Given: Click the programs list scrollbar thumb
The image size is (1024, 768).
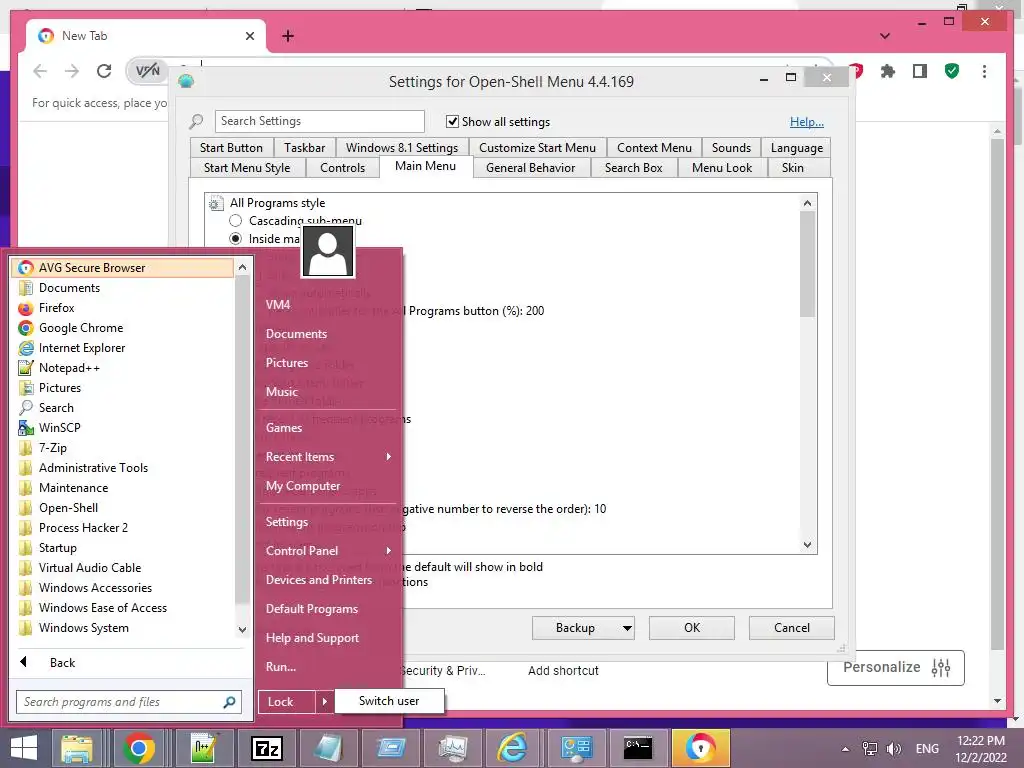Looking at the screenshot, I should [242, 438].
